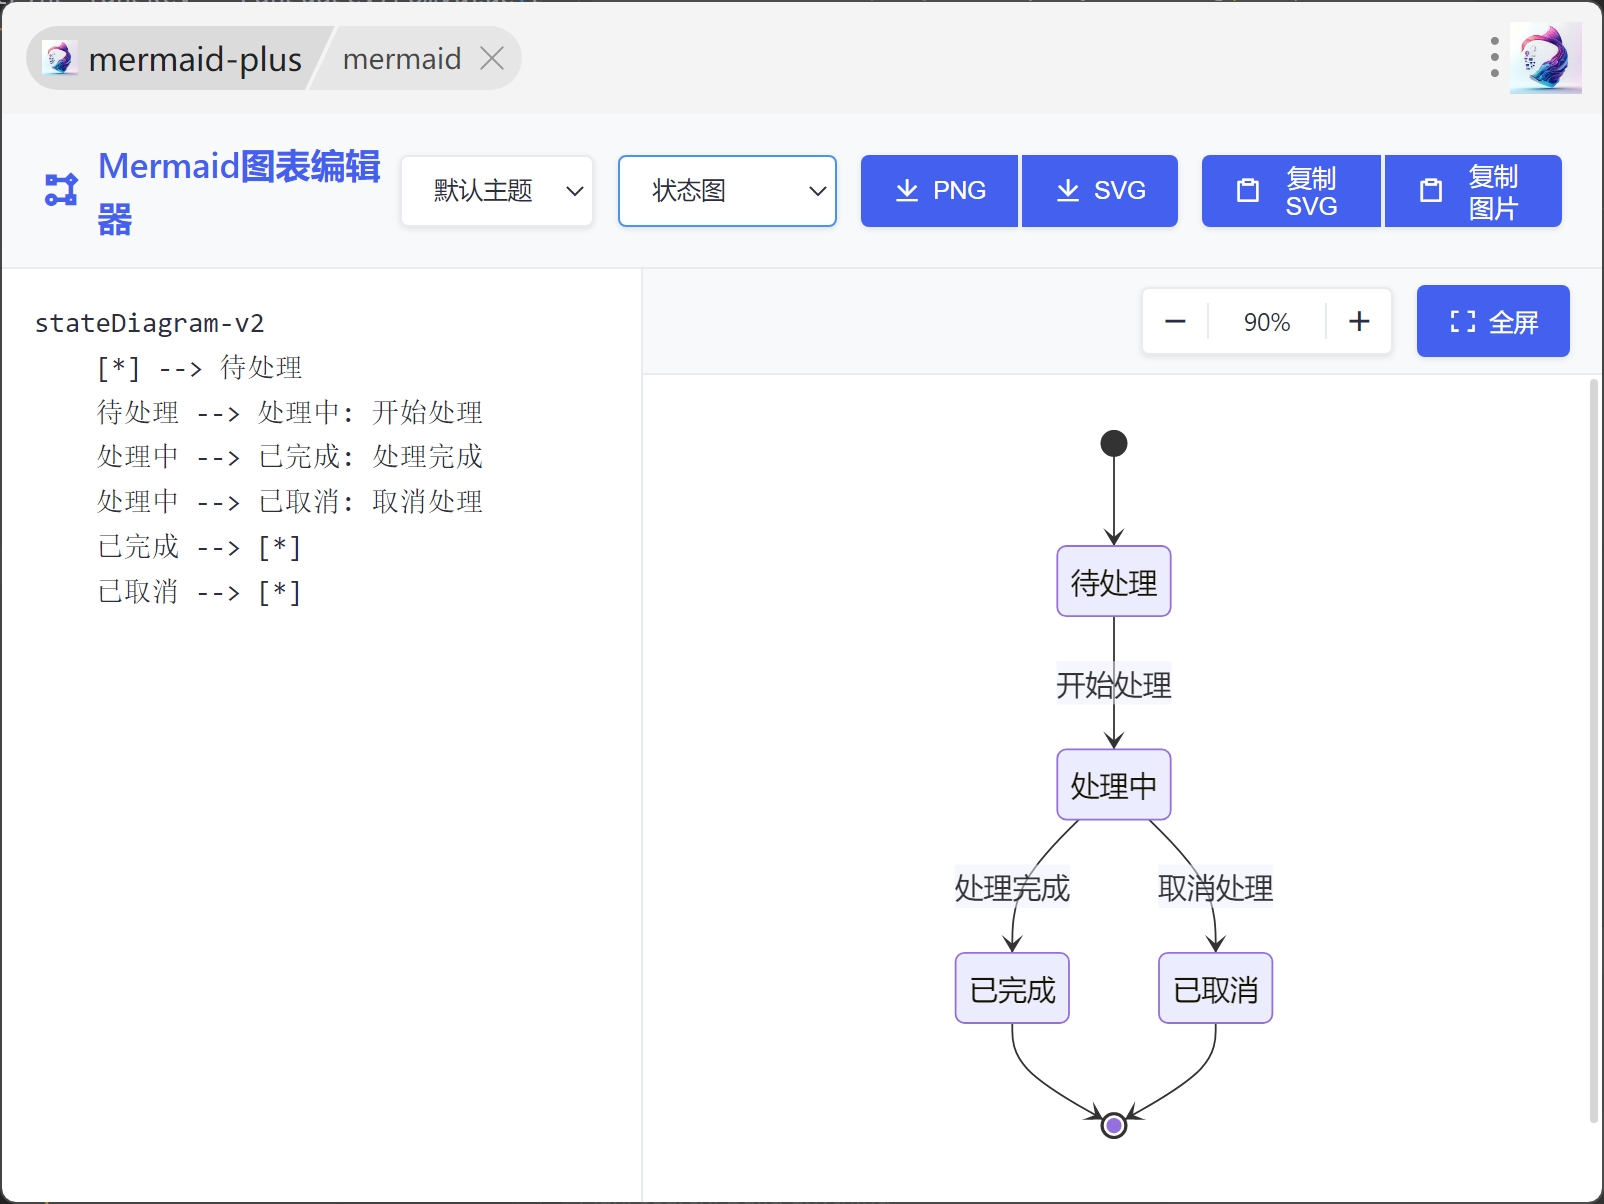Close the mermaid tab with its X

(491, 58)
